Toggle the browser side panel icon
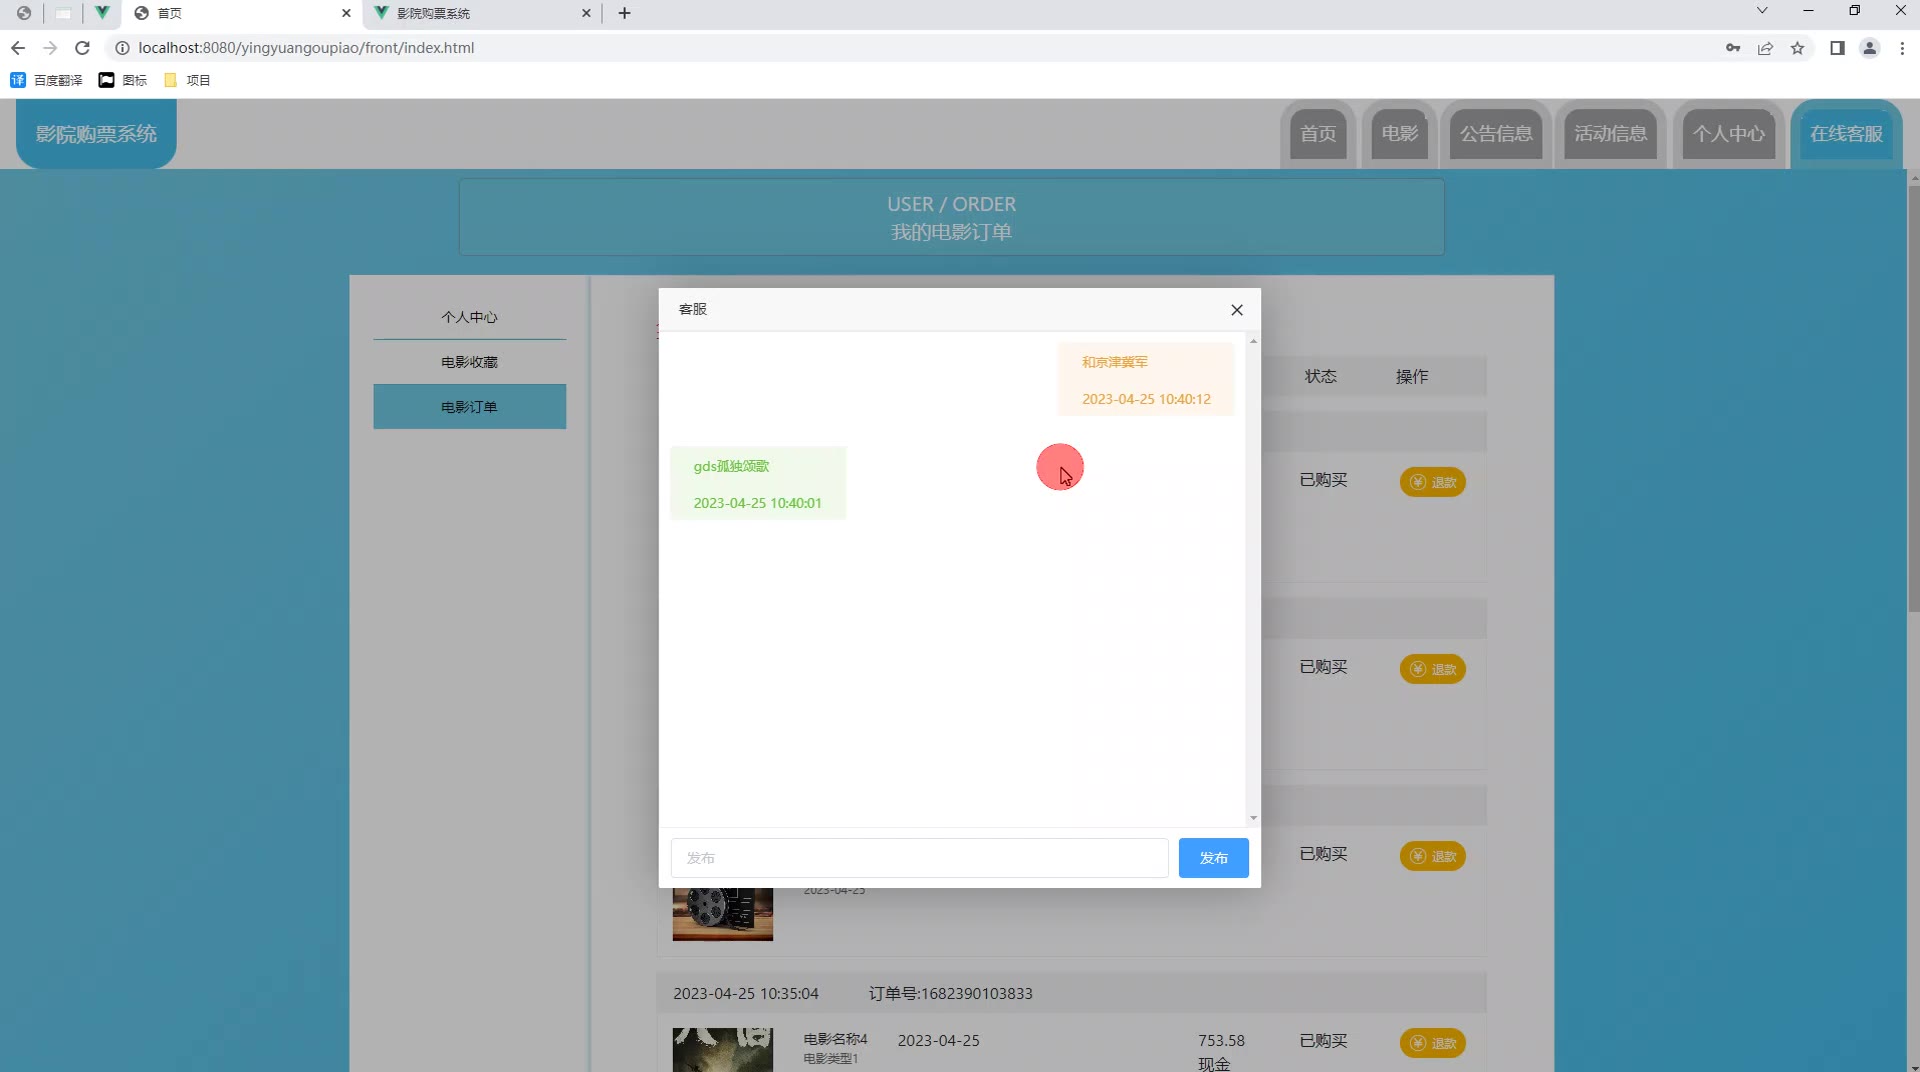 (x=1837, y=48)
